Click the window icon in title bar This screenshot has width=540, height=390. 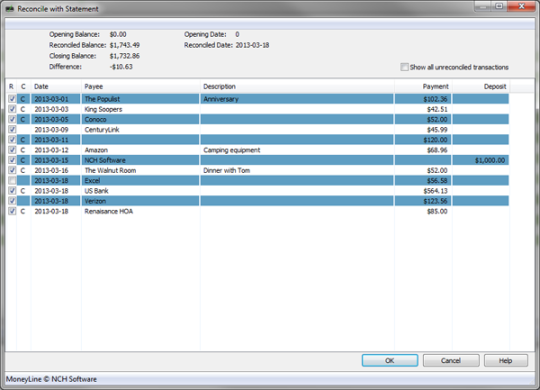[x=10, y=9]
